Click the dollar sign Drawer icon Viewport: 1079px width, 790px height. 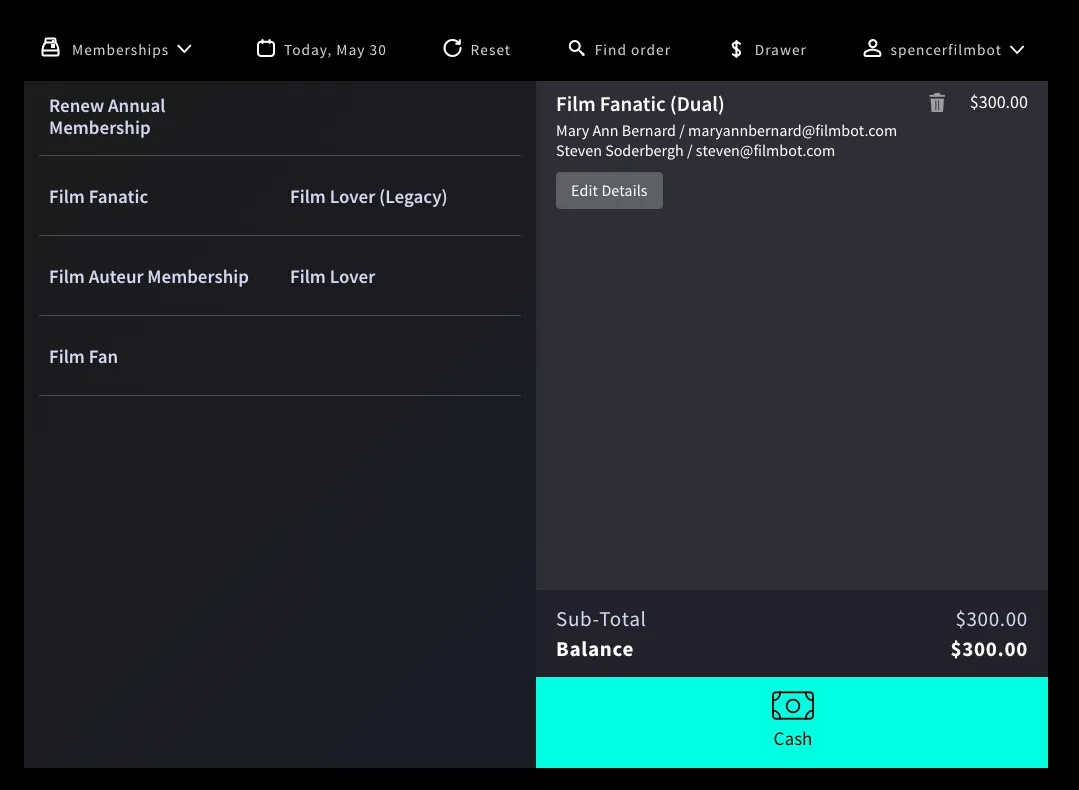click(736, 49)
